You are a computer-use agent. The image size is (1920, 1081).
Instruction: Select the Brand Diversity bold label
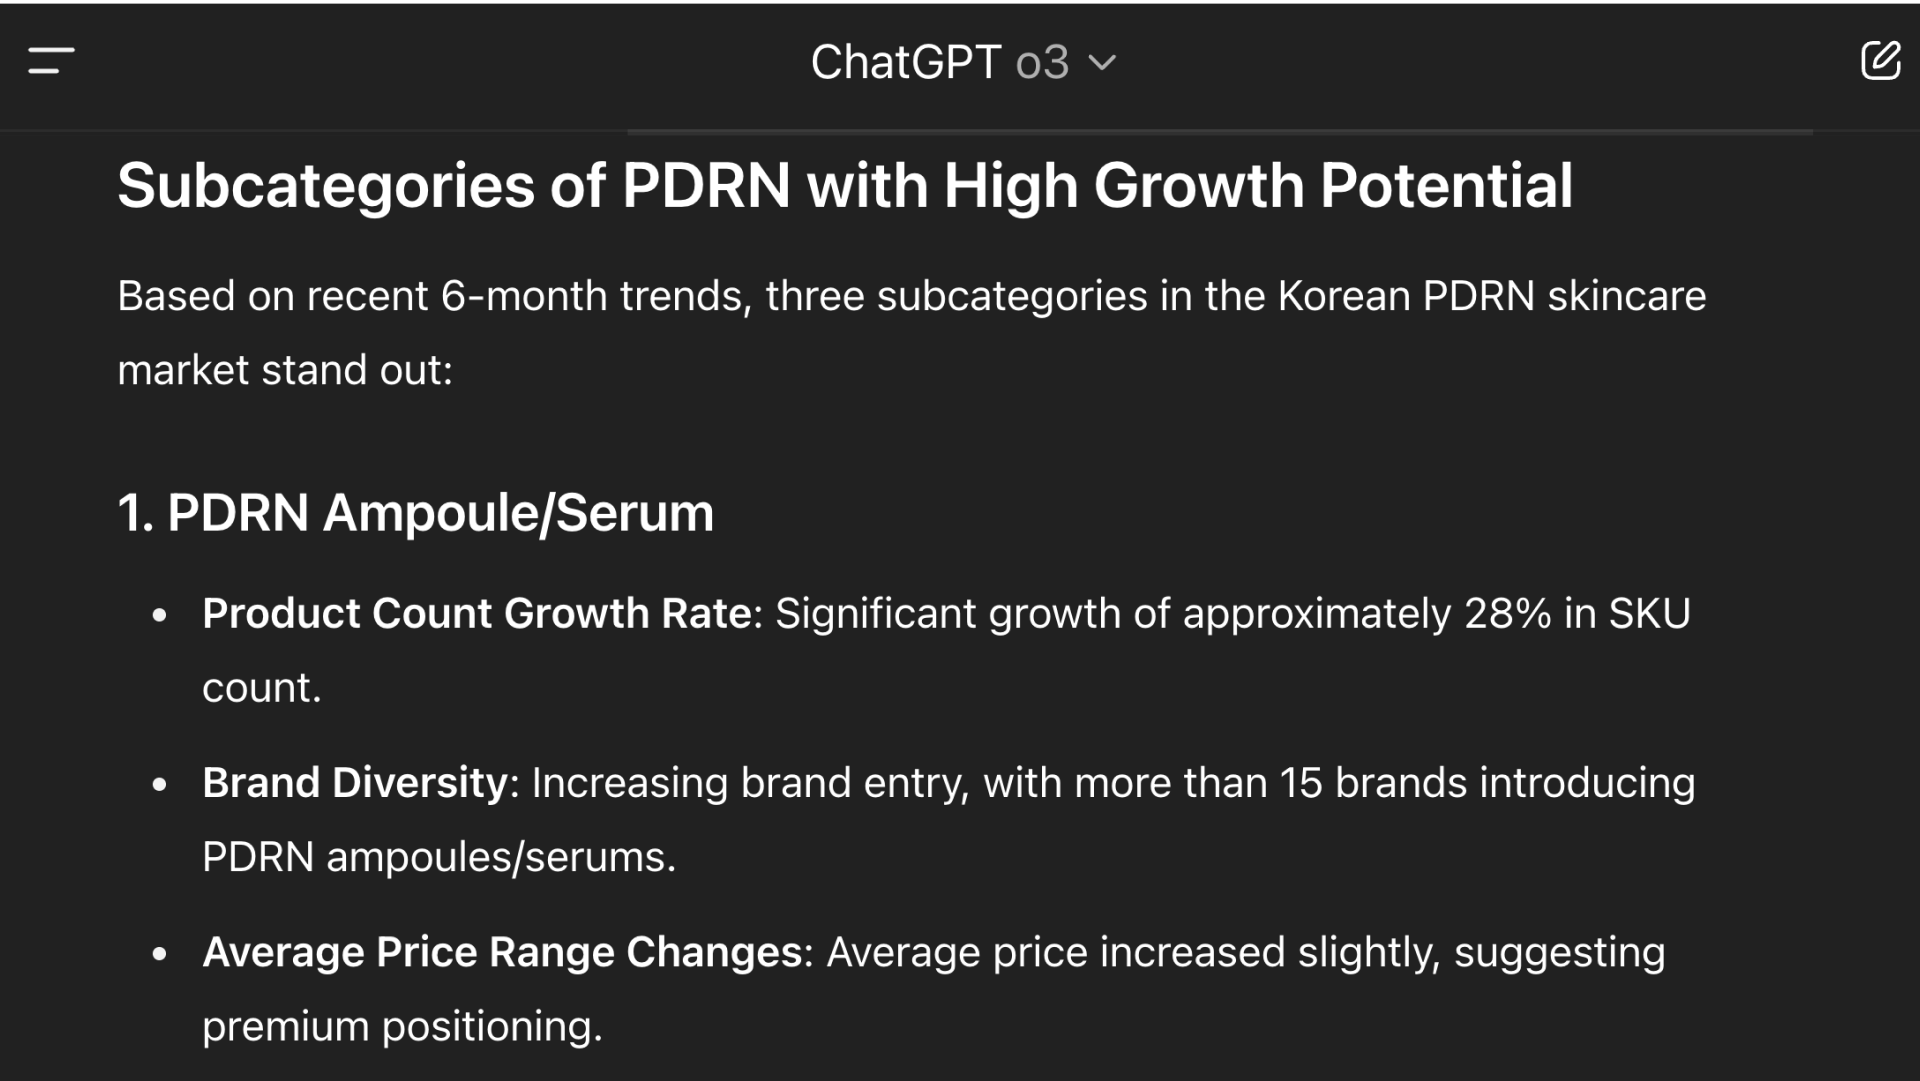coord(355,782)
